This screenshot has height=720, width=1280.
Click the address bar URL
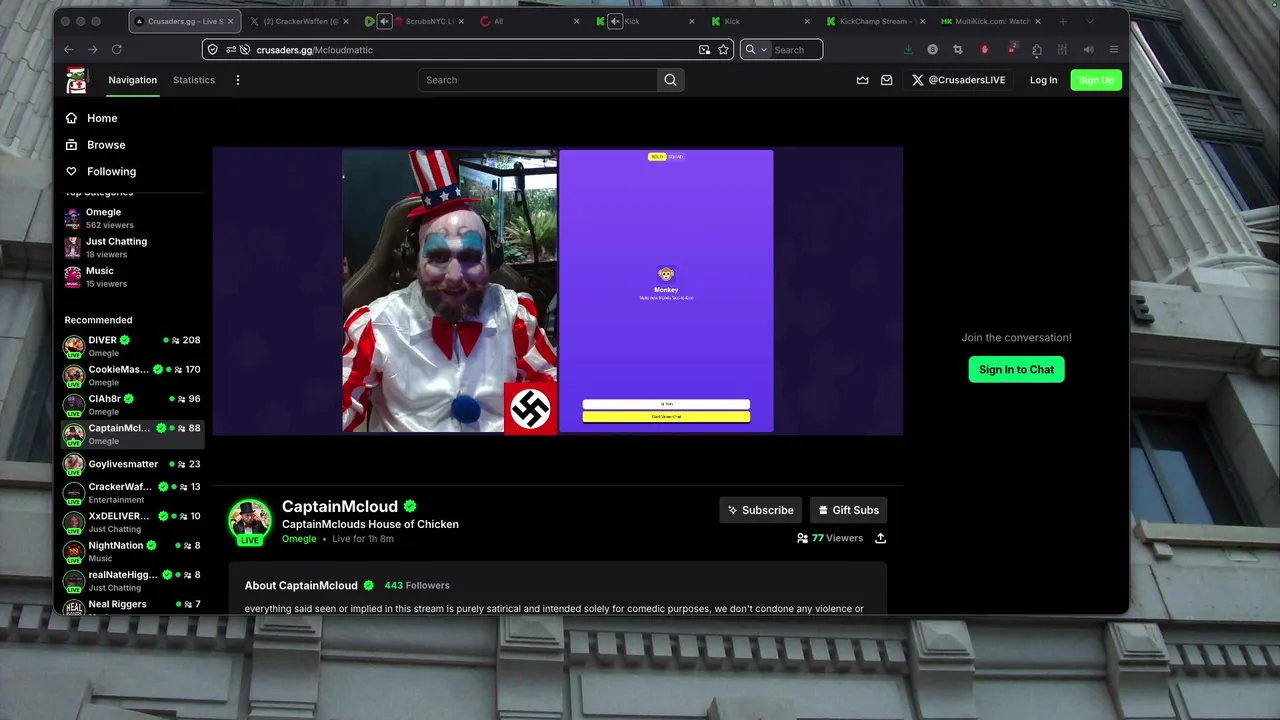coord(314,50)
